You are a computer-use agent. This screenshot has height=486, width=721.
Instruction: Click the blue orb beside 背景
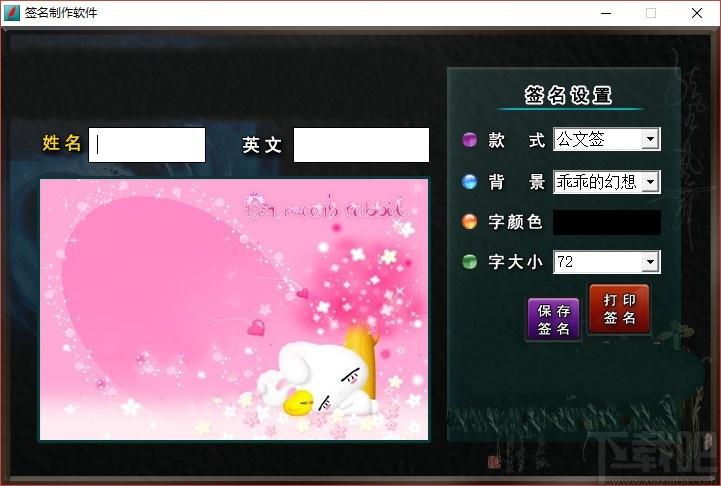(x=469, y=182)
